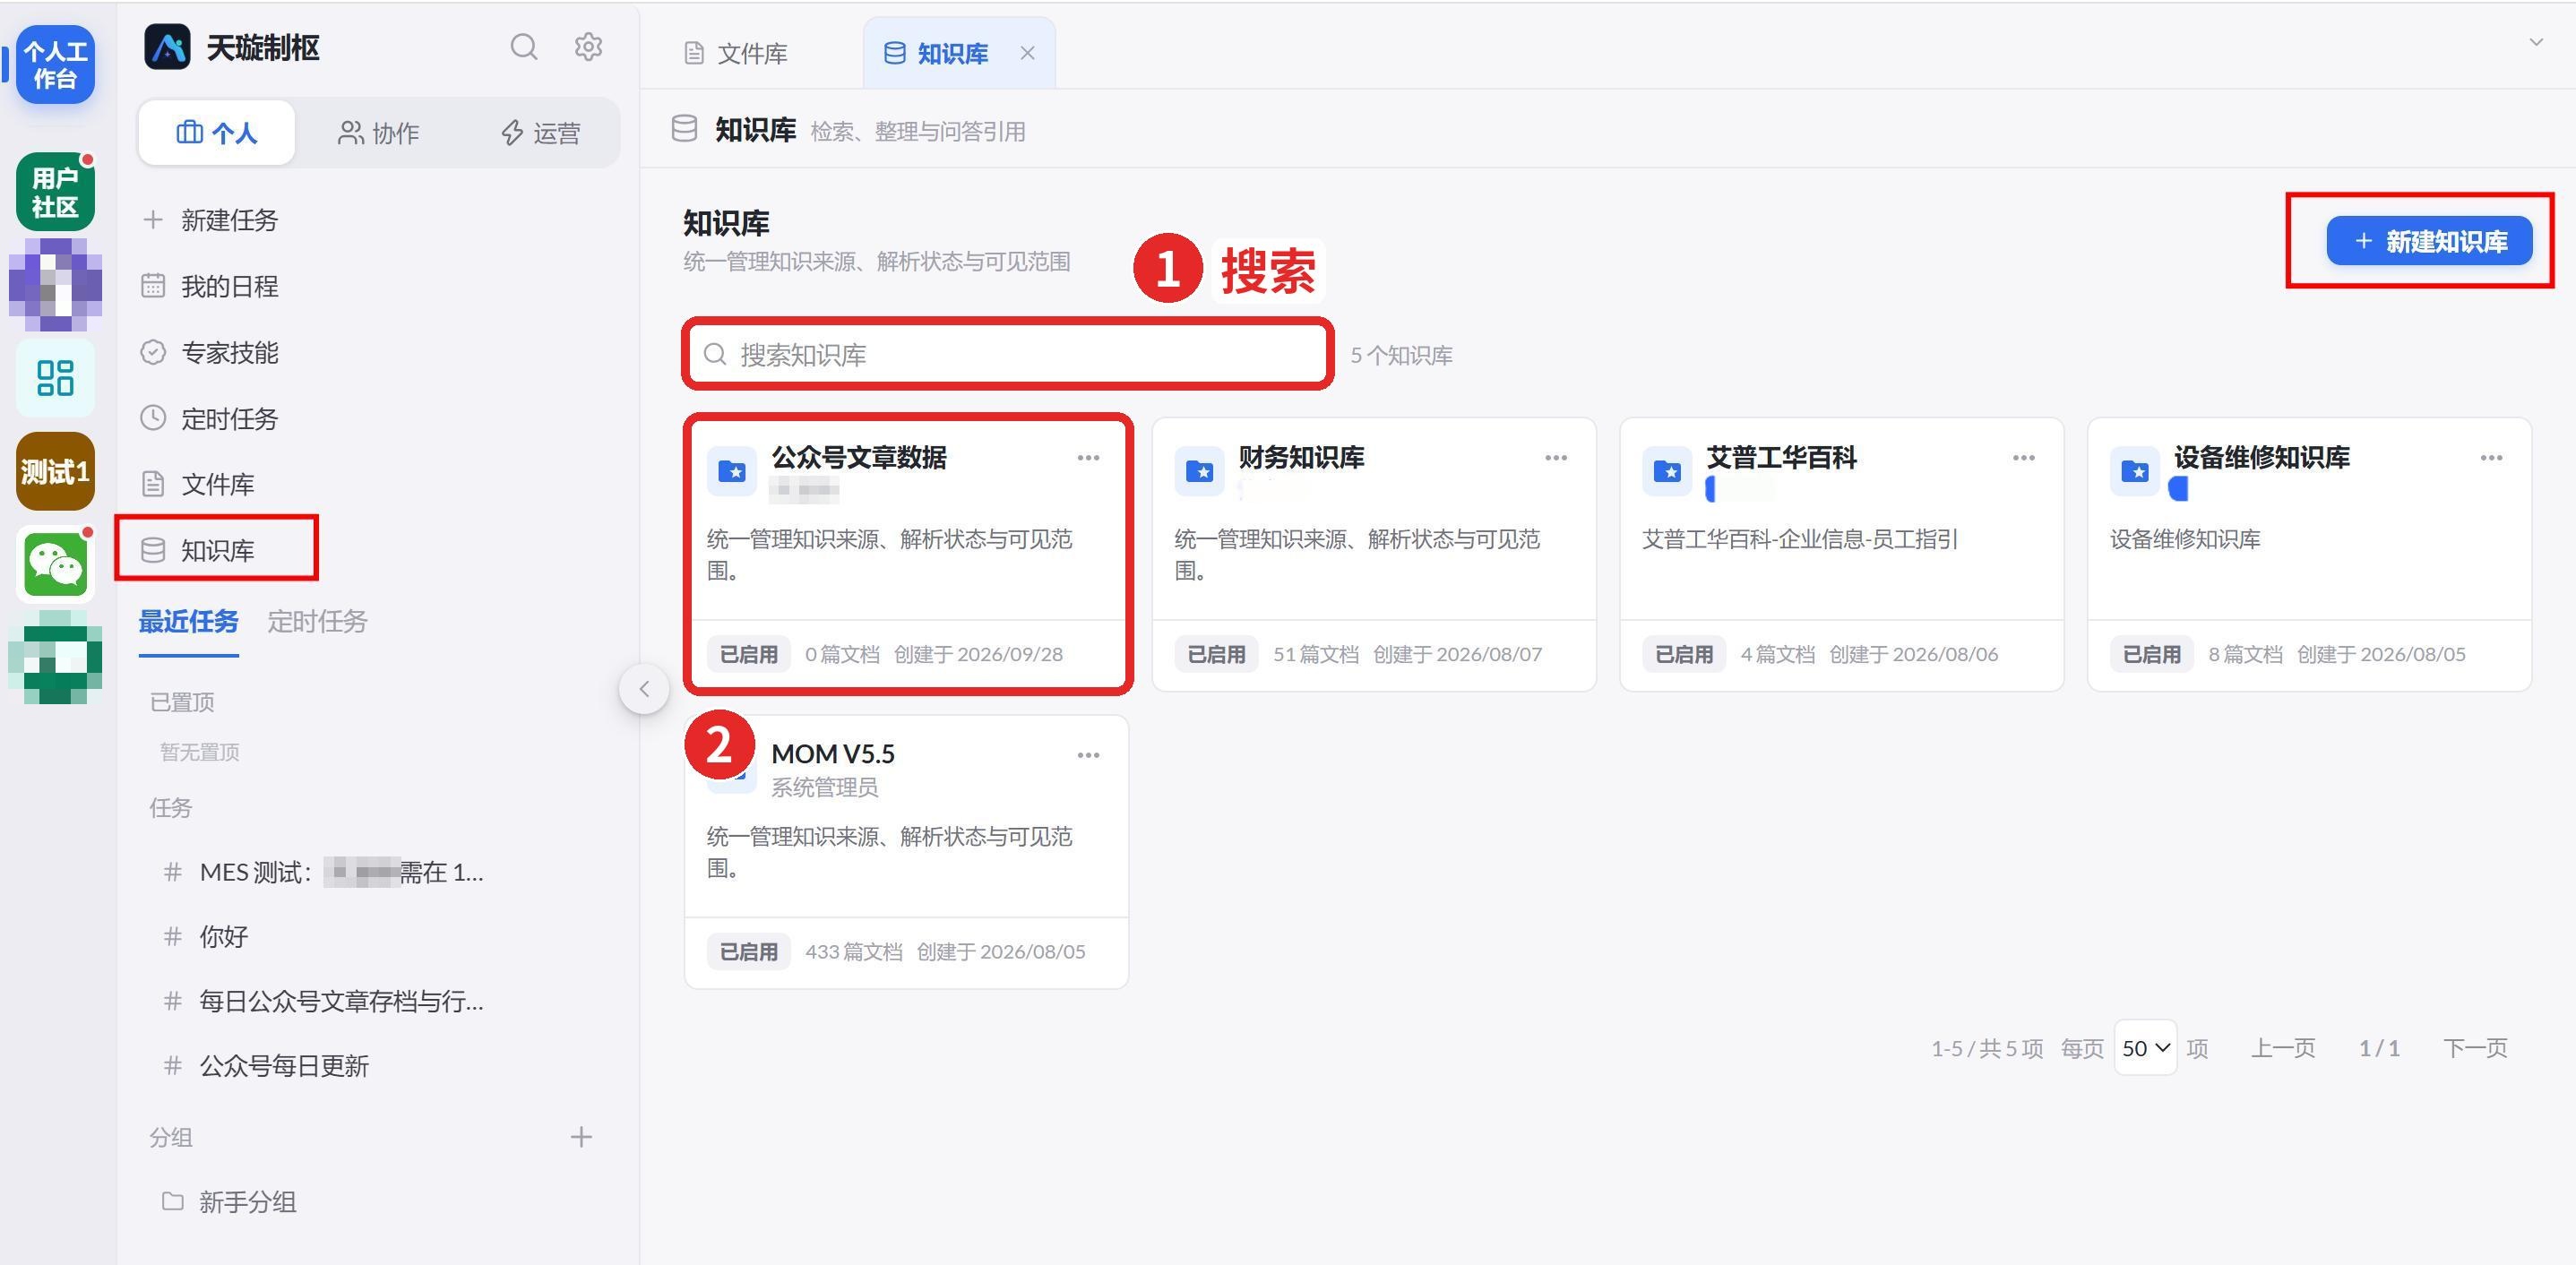Open more options for 艾普工华百科 card
The width and height of the screenshot is (2576, 1265).
coord(2024,458)
